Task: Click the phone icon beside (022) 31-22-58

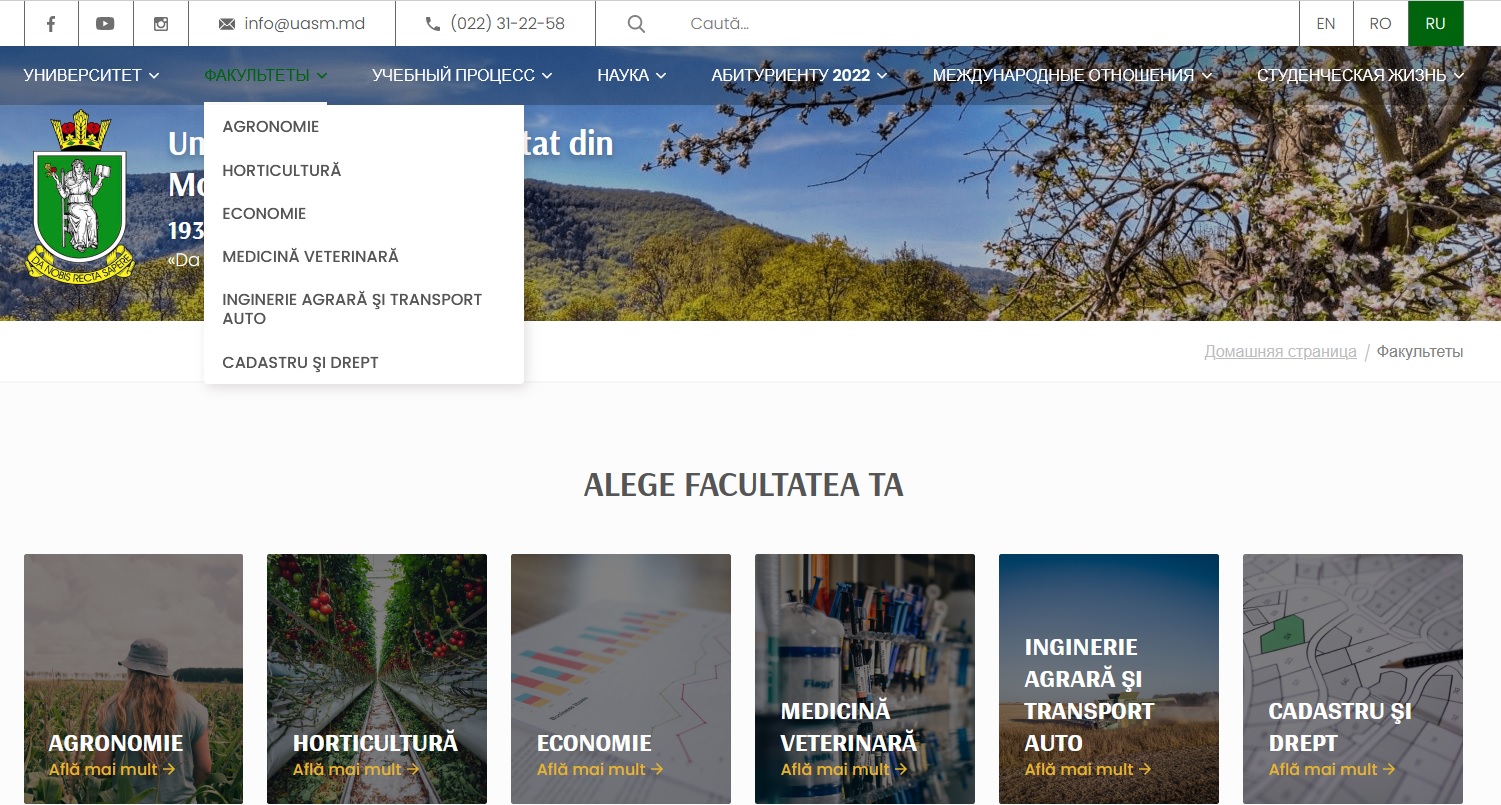Action: tap(433, 24)
